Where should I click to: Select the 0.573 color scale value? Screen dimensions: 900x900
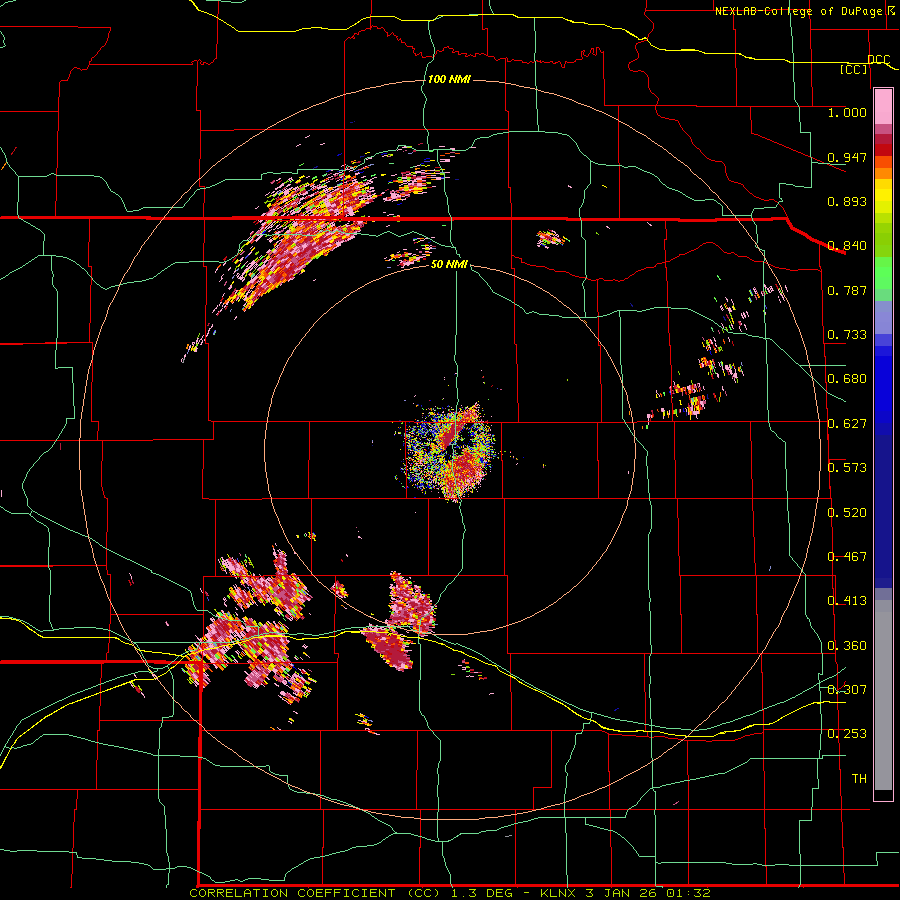tap(847, 468)
